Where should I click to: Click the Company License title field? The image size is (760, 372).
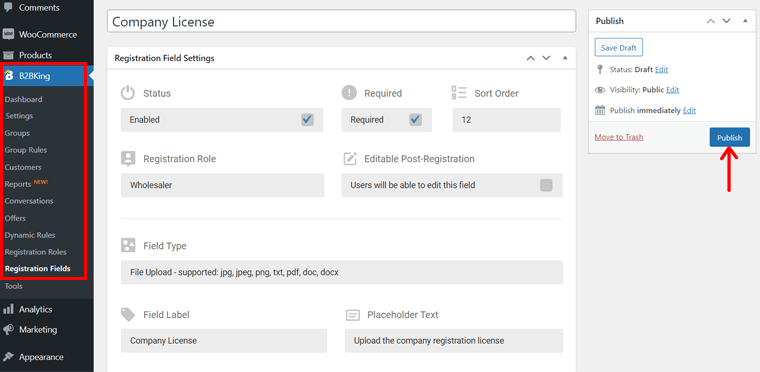[341, 21]
